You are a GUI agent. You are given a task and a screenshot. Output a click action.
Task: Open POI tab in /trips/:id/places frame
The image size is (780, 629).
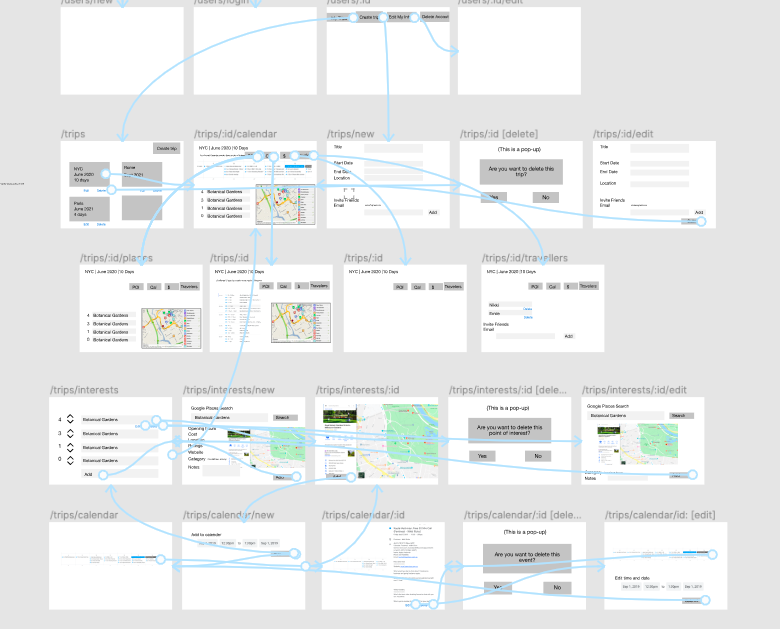click(136, 287)
